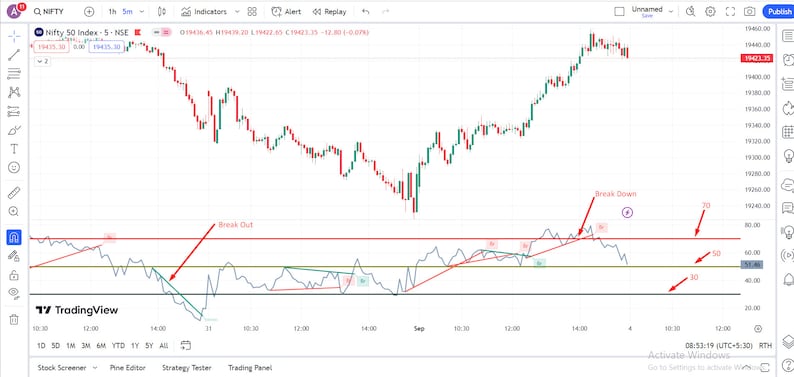Viewport: 794px width, 377px height.
Task: Toggle magnet mode for drawings
Action: tap(14, 237)
